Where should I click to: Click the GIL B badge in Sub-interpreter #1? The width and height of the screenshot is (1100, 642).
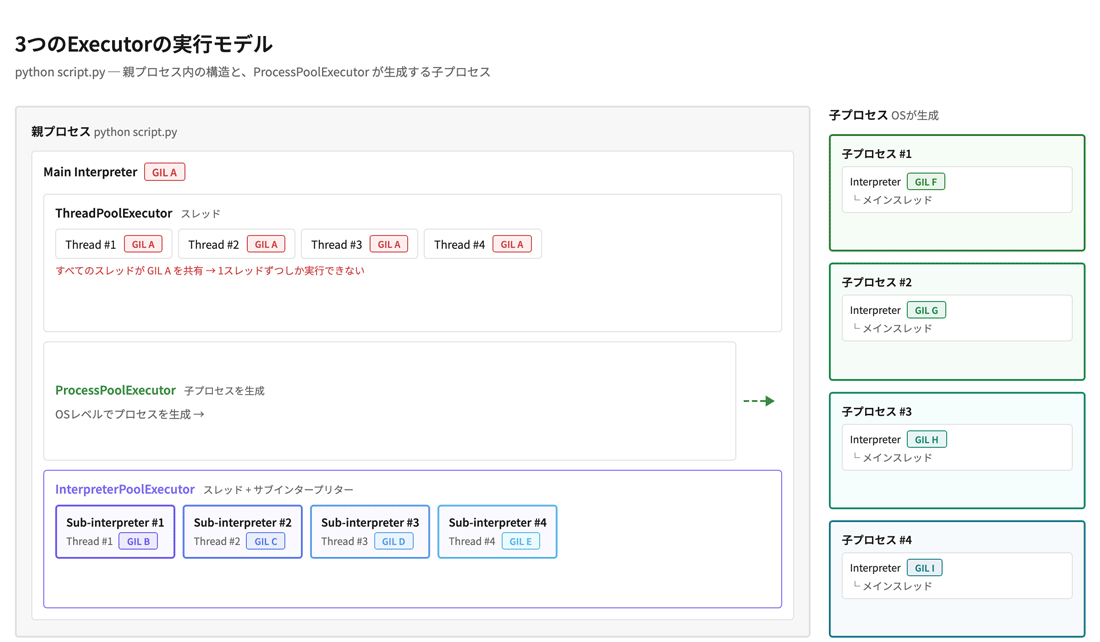[138, 541]
